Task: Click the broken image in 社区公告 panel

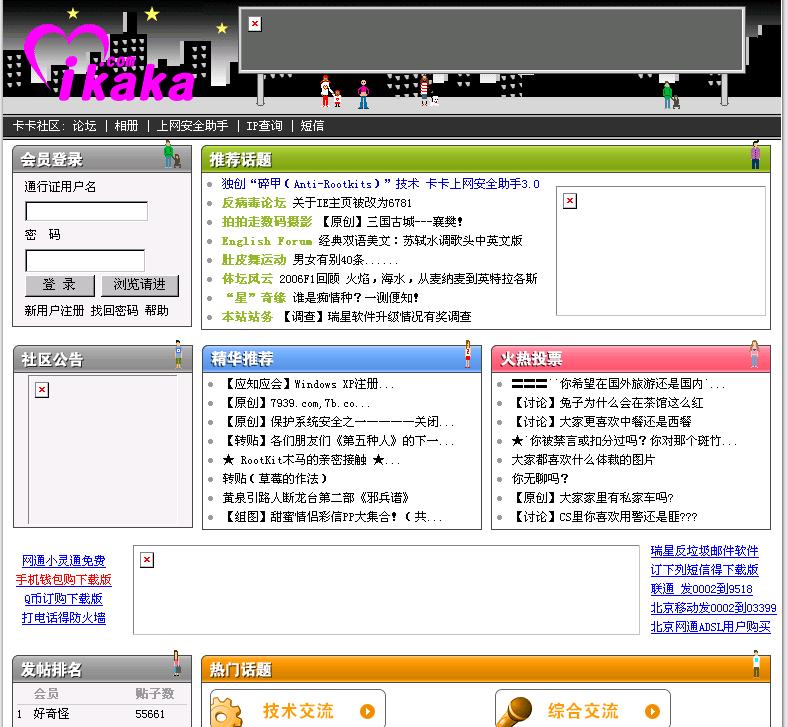Action: 42,390
